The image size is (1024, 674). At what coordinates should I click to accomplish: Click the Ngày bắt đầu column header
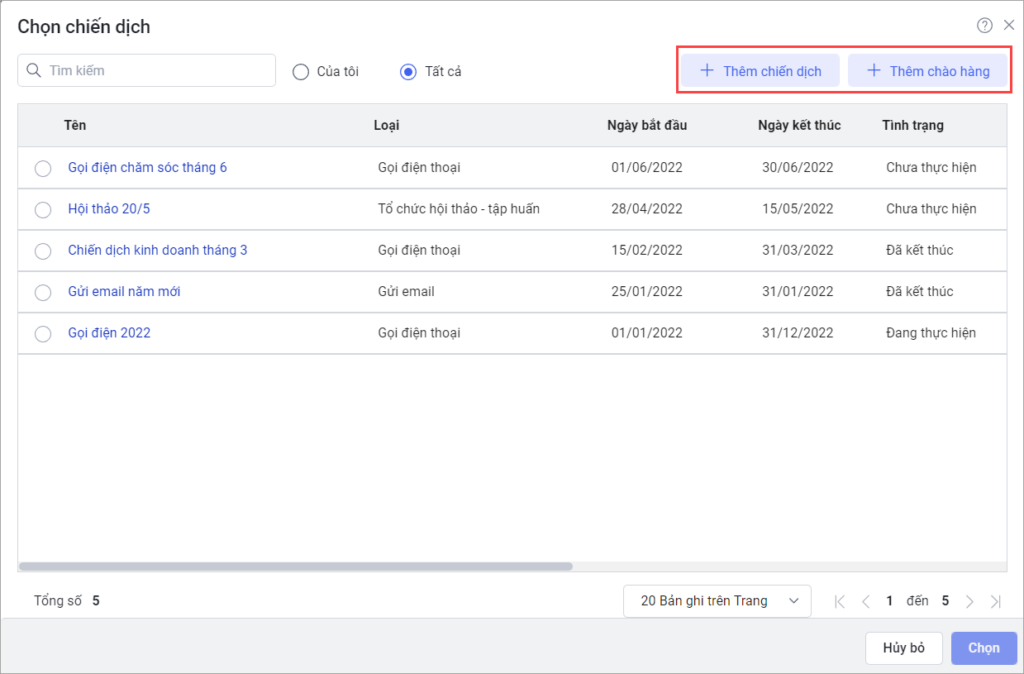[647, 125]
